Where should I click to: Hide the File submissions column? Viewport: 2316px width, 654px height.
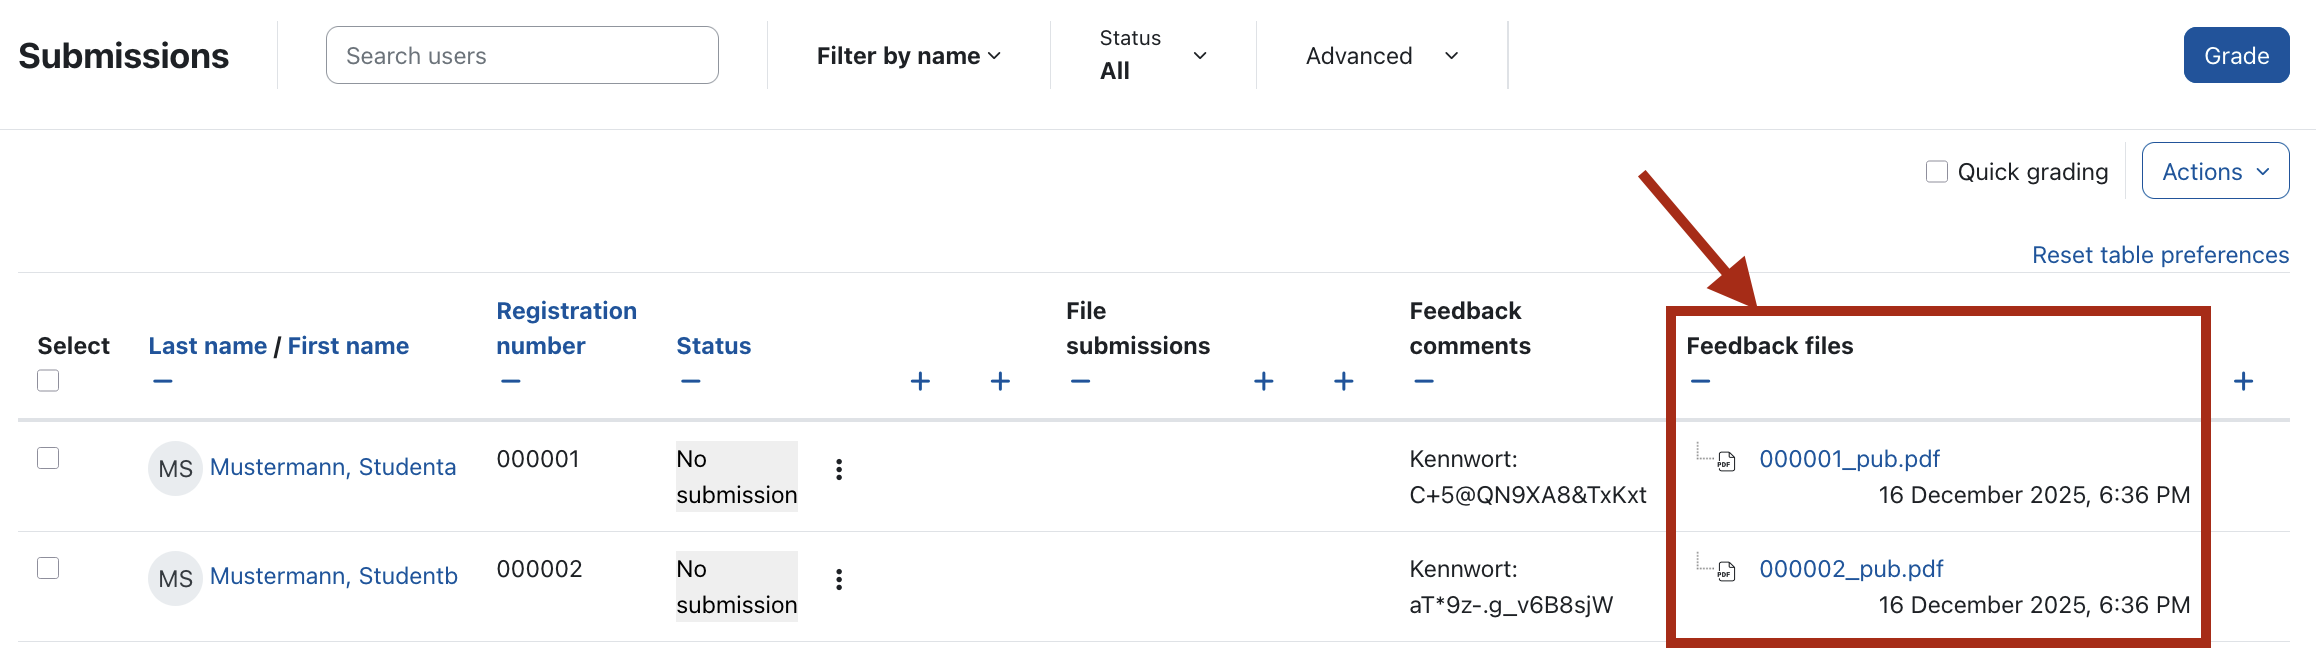coord(1080,382)
